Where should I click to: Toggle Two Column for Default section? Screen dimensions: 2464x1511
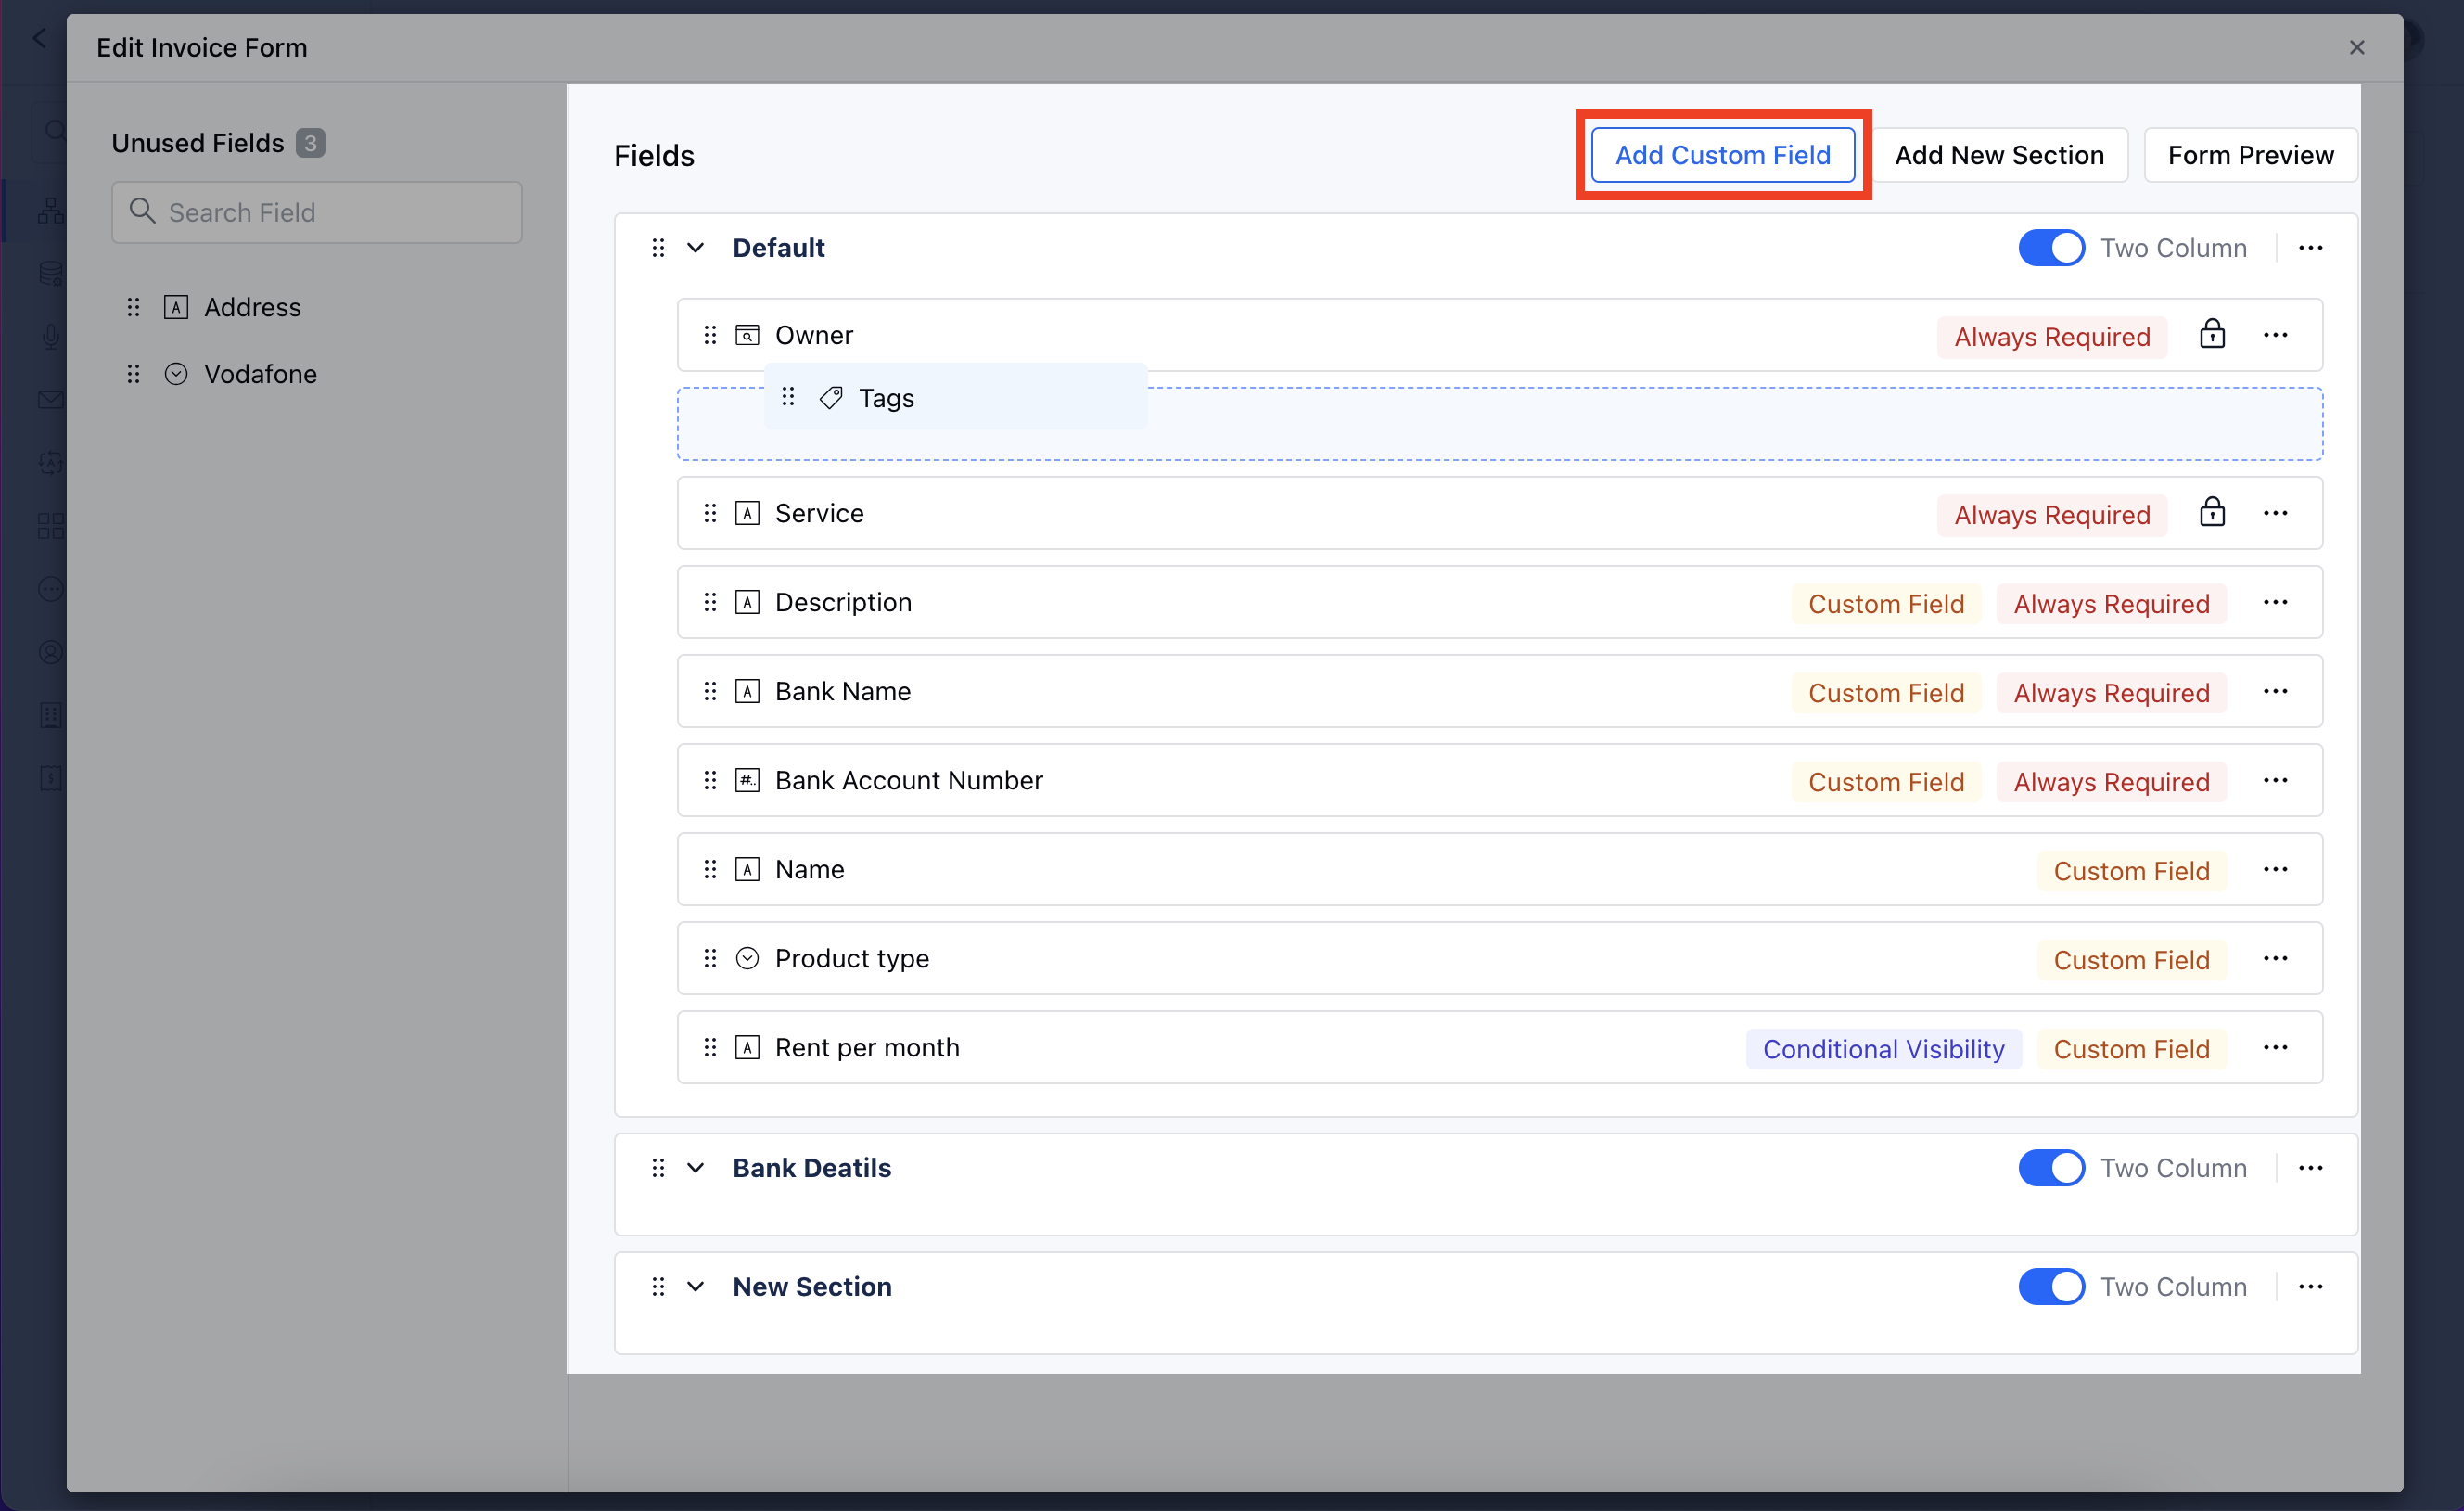tap(2051, 248)
